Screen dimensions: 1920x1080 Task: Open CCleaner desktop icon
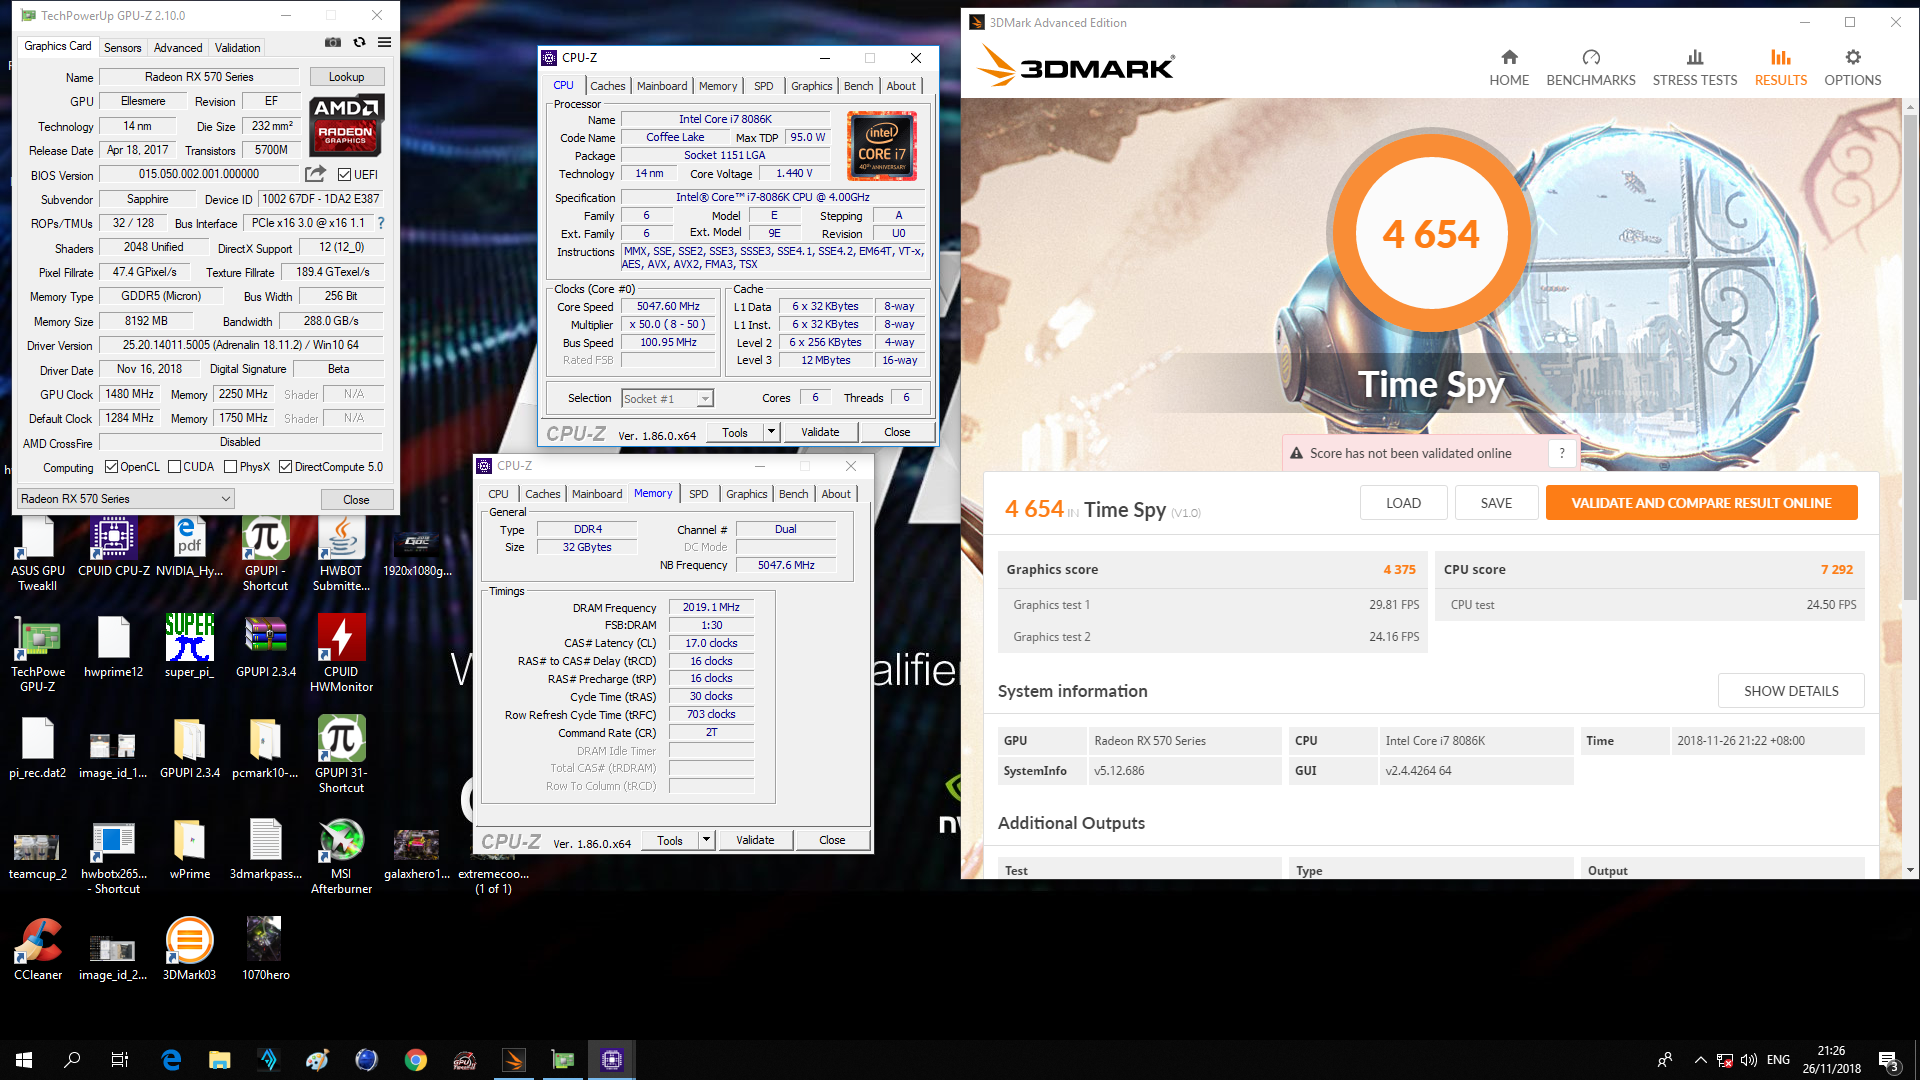(38, 949)
